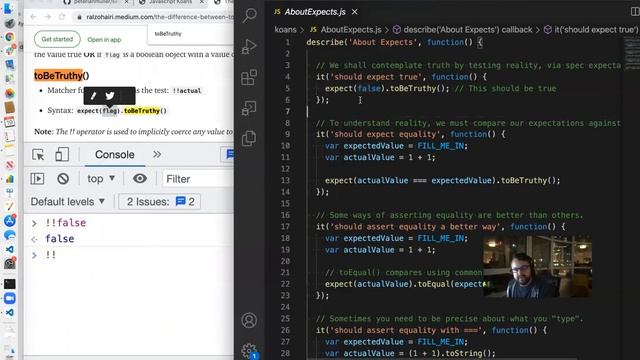
Task: Close the AboutExpects.js editor tab
Action: 355,12
